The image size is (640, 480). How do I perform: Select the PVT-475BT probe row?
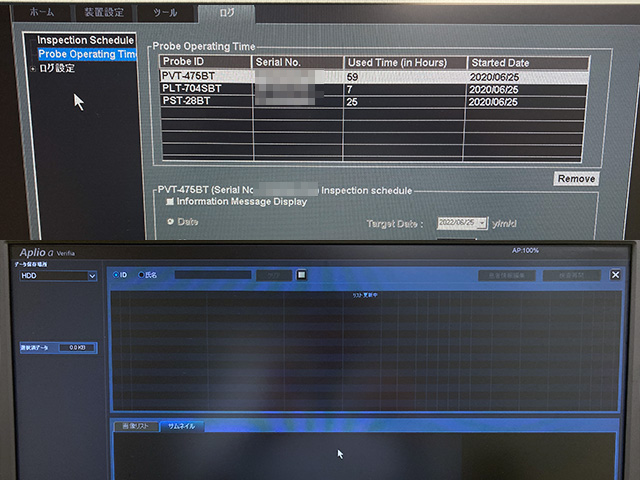pos(373,76)
